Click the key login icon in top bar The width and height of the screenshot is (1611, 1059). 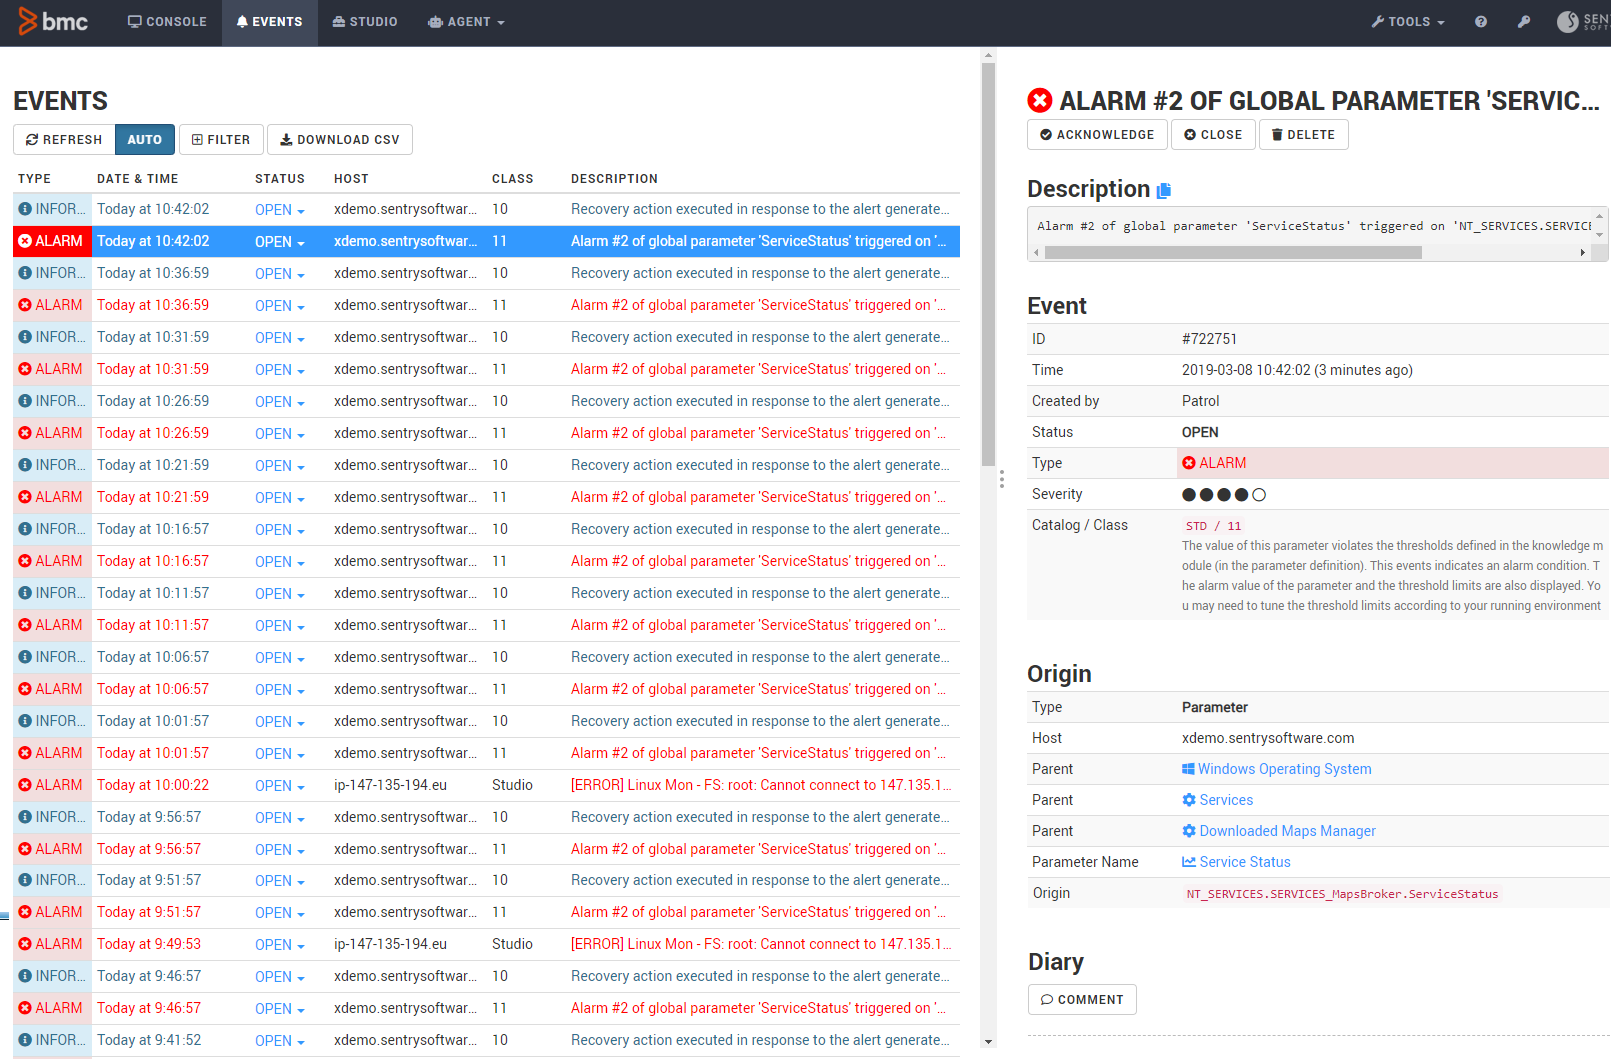[x=1524, y=21]
